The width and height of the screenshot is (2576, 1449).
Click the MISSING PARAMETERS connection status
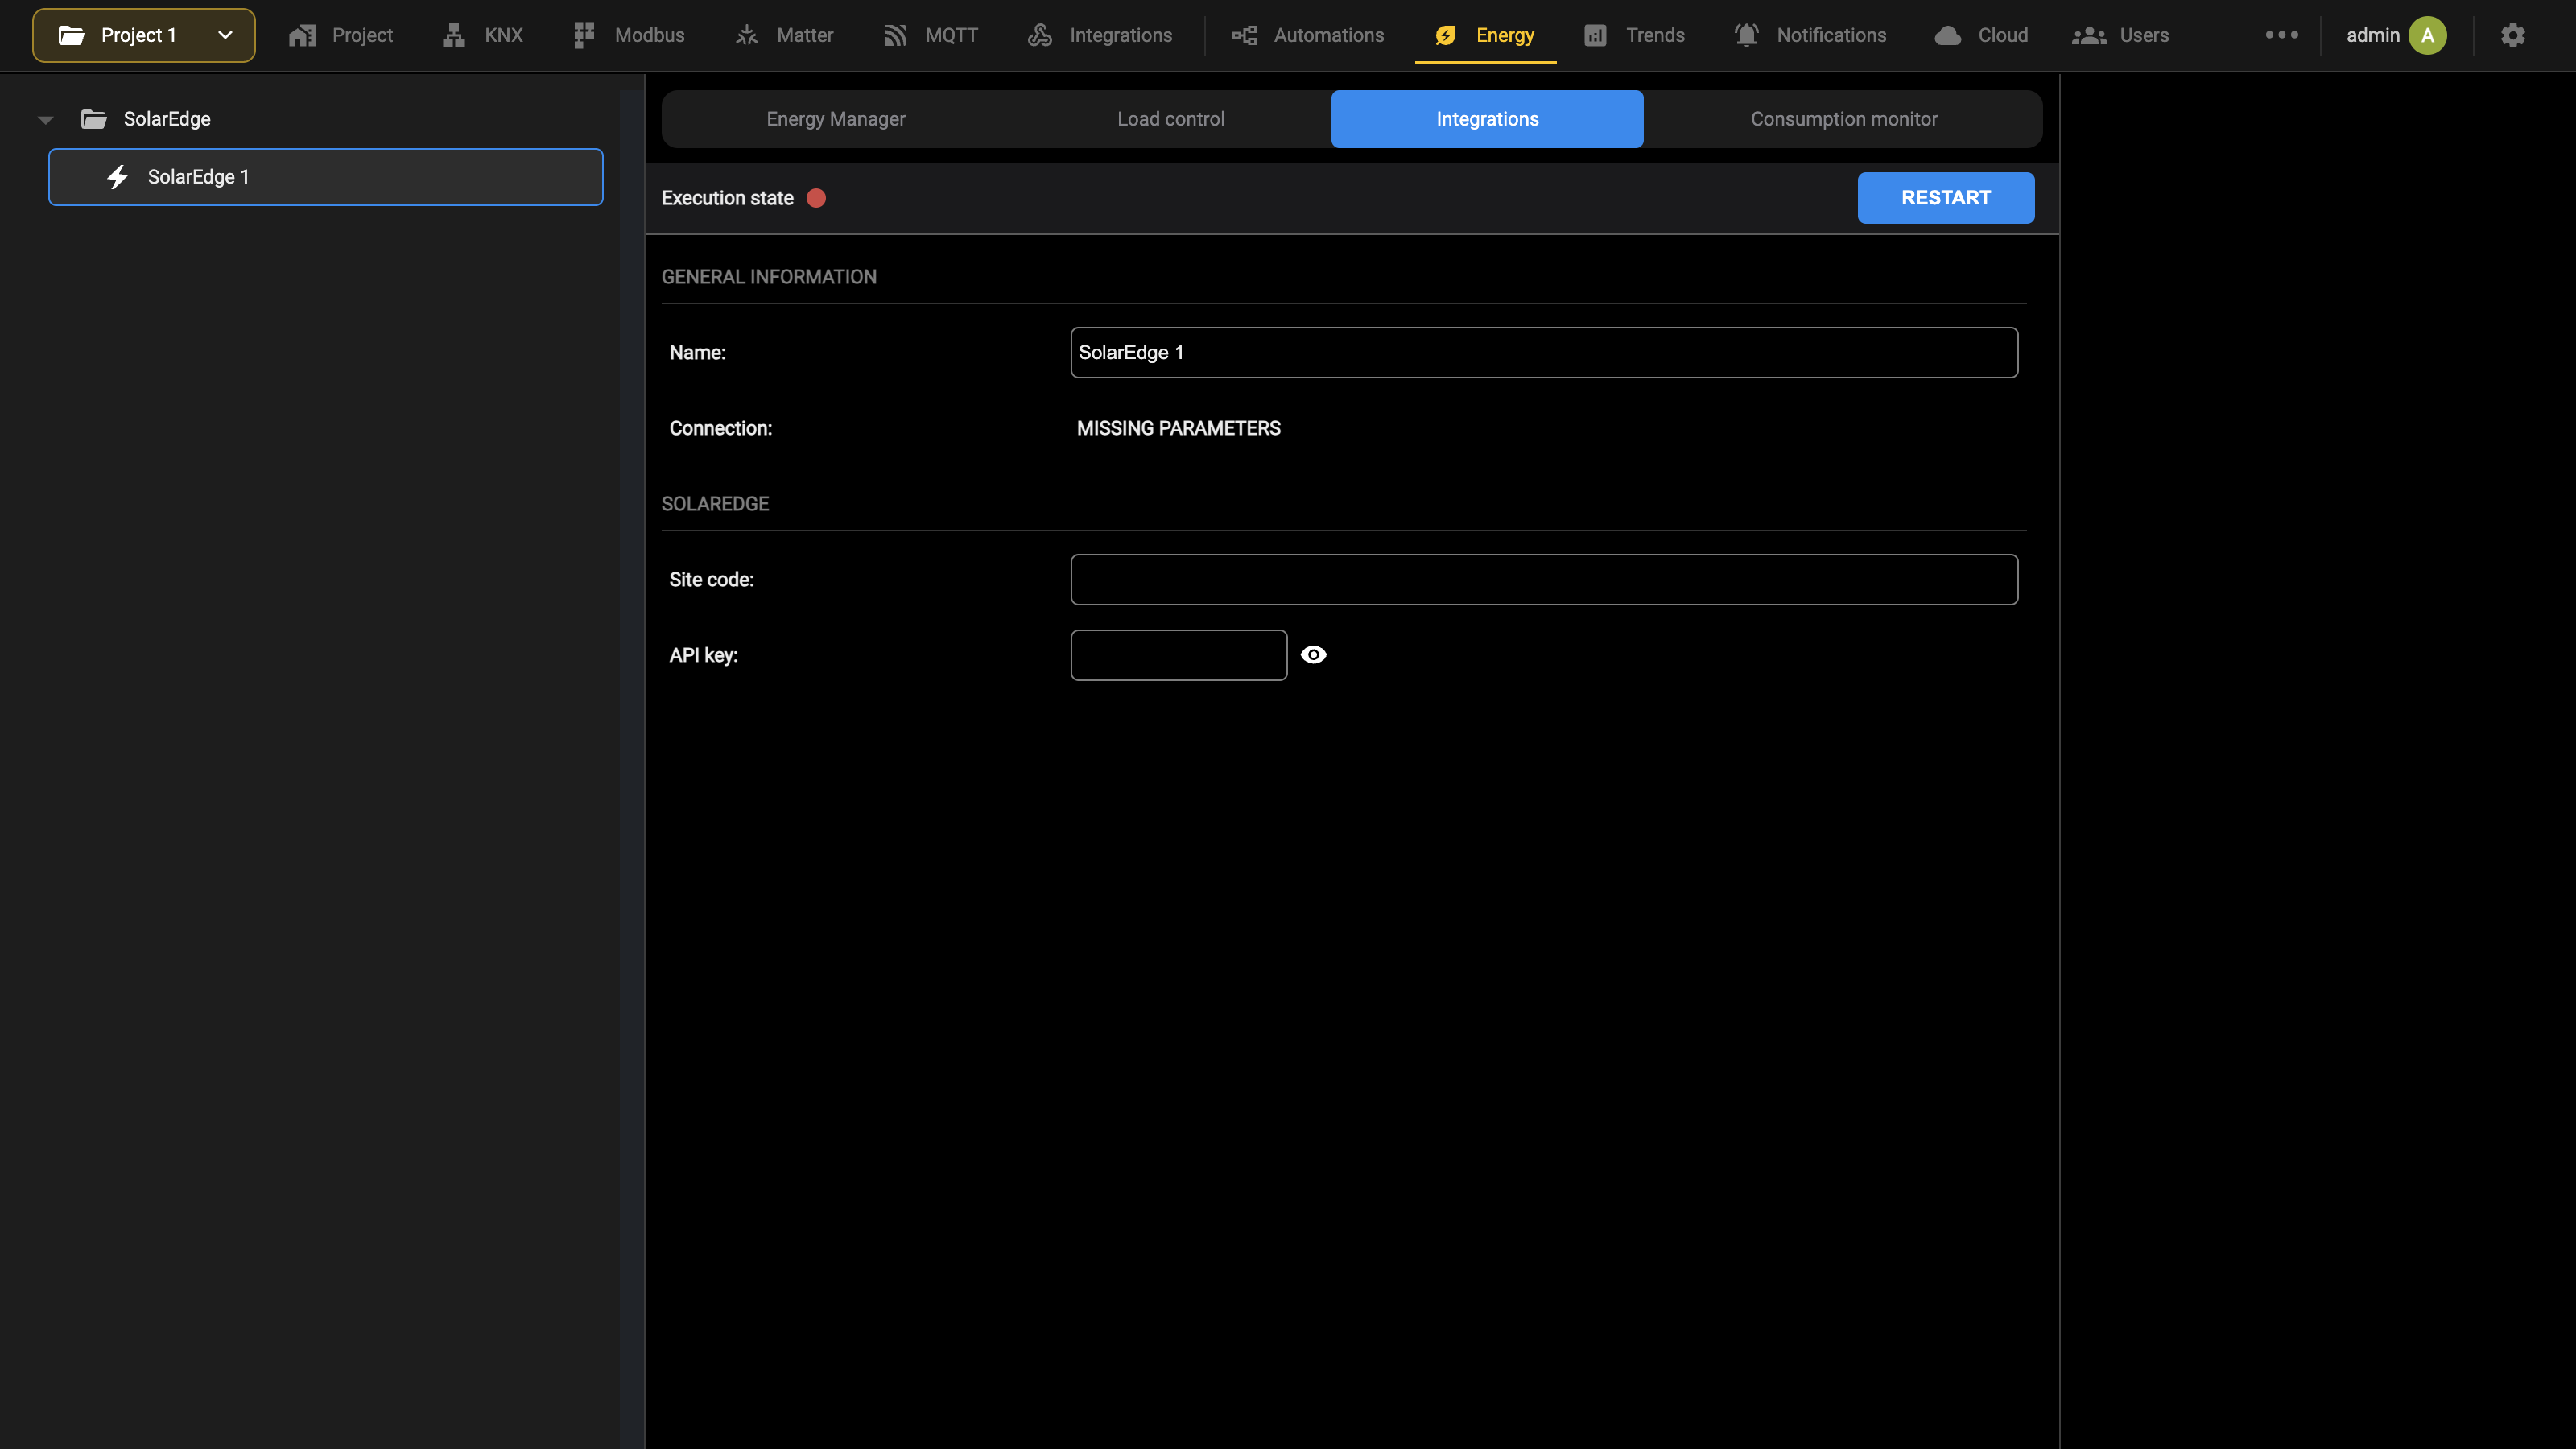click(1179, 429)
